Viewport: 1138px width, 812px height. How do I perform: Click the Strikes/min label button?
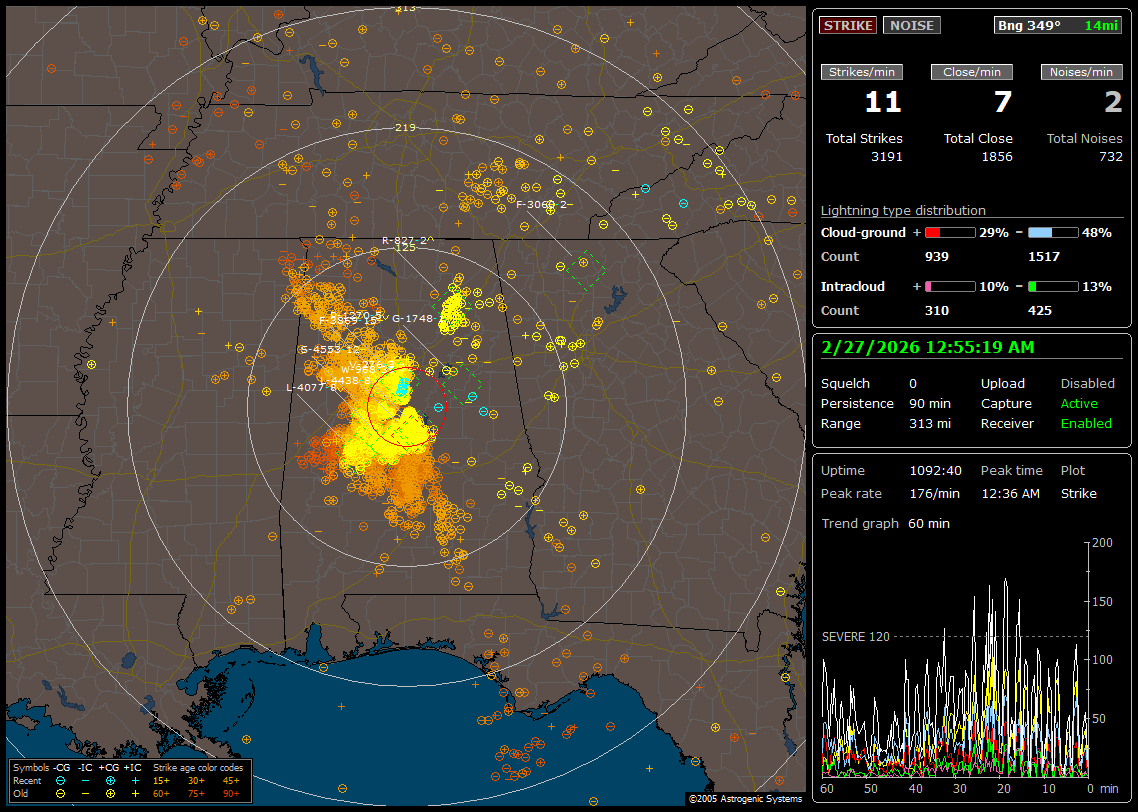861,72
